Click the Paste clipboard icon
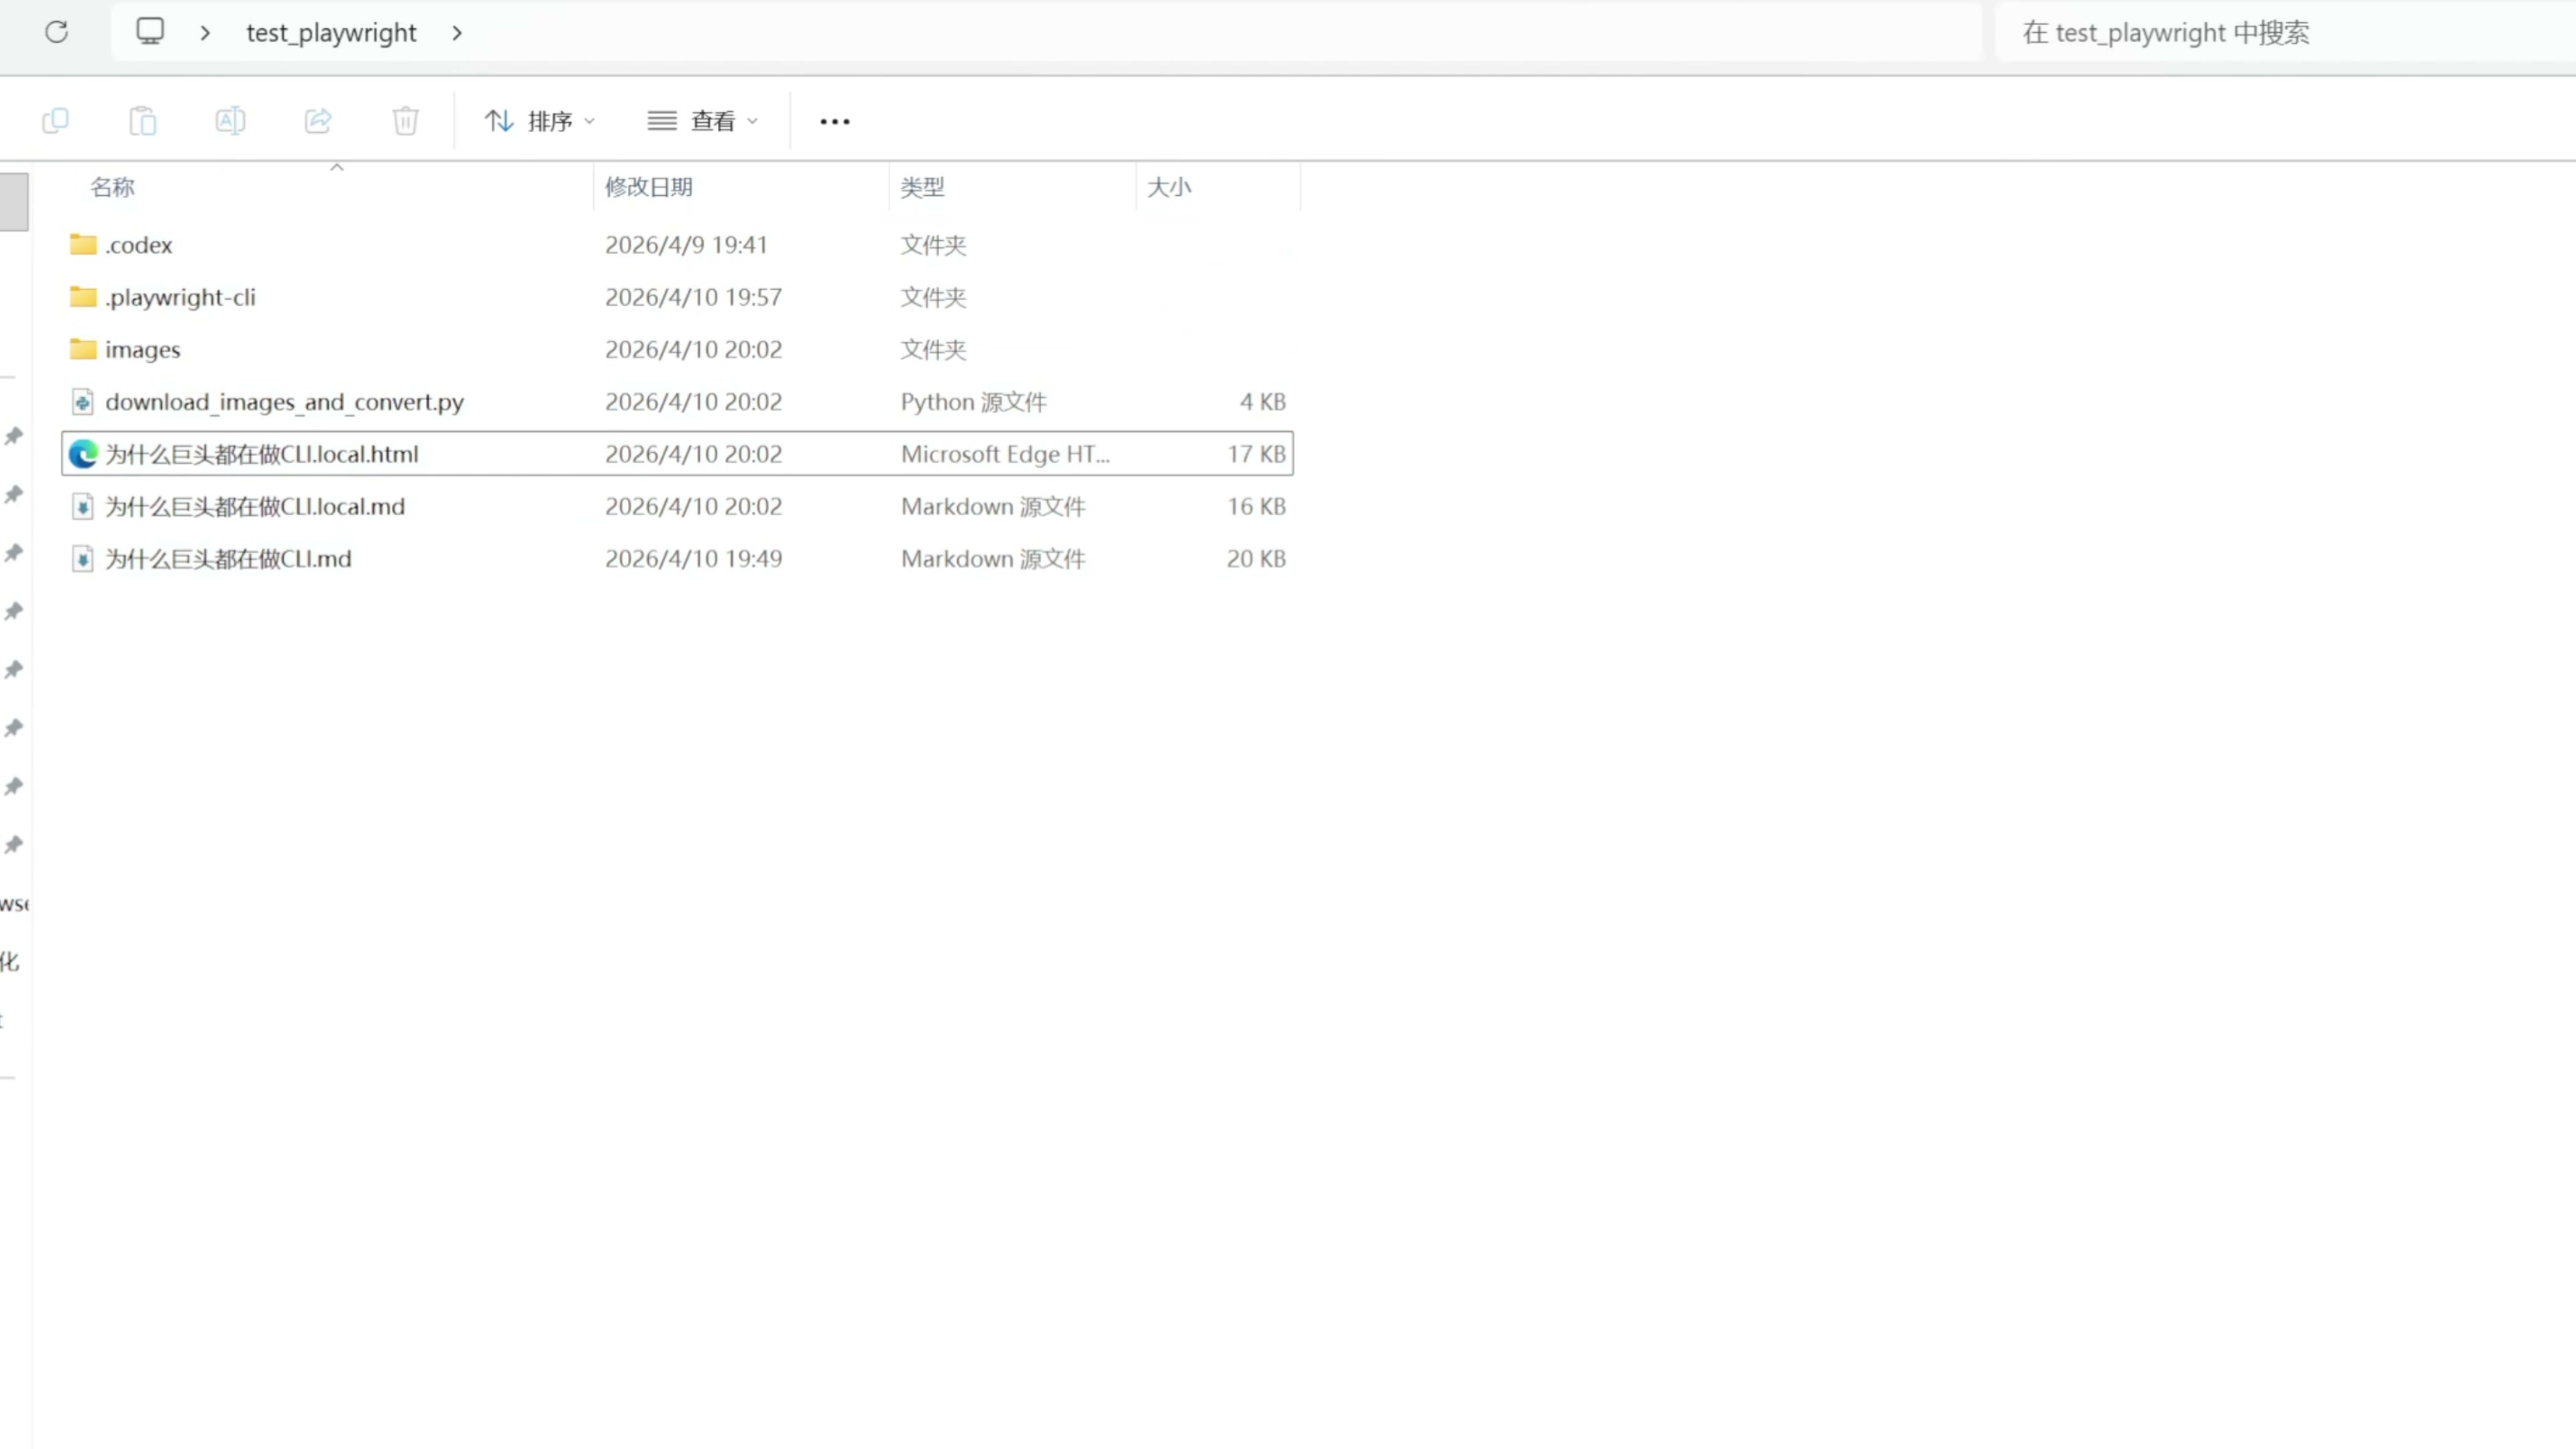 (x=143, y=121)
